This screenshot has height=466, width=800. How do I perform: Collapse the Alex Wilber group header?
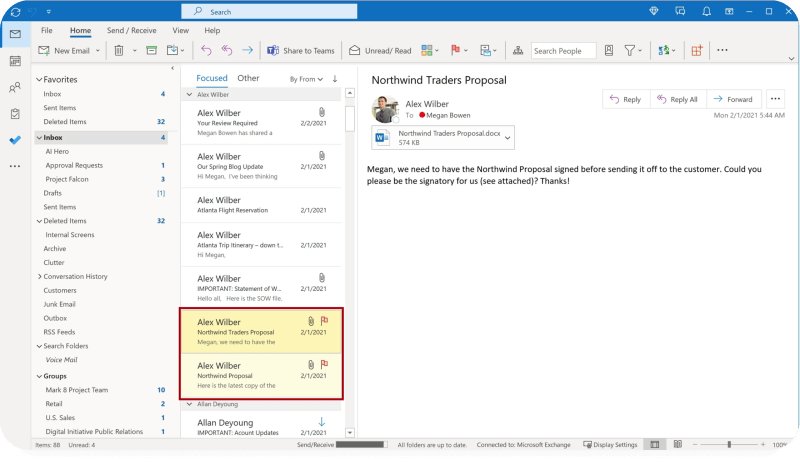coord(189,94)
